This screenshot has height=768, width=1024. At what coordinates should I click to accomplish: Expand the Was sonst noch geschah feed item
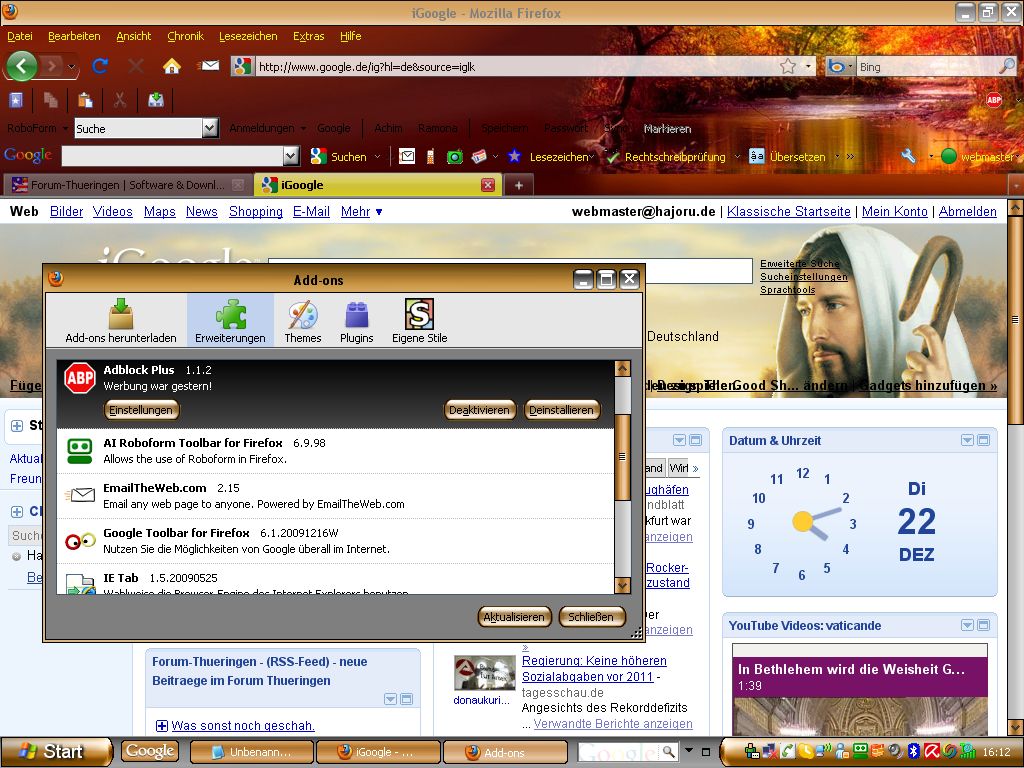(x=161, y=726)
